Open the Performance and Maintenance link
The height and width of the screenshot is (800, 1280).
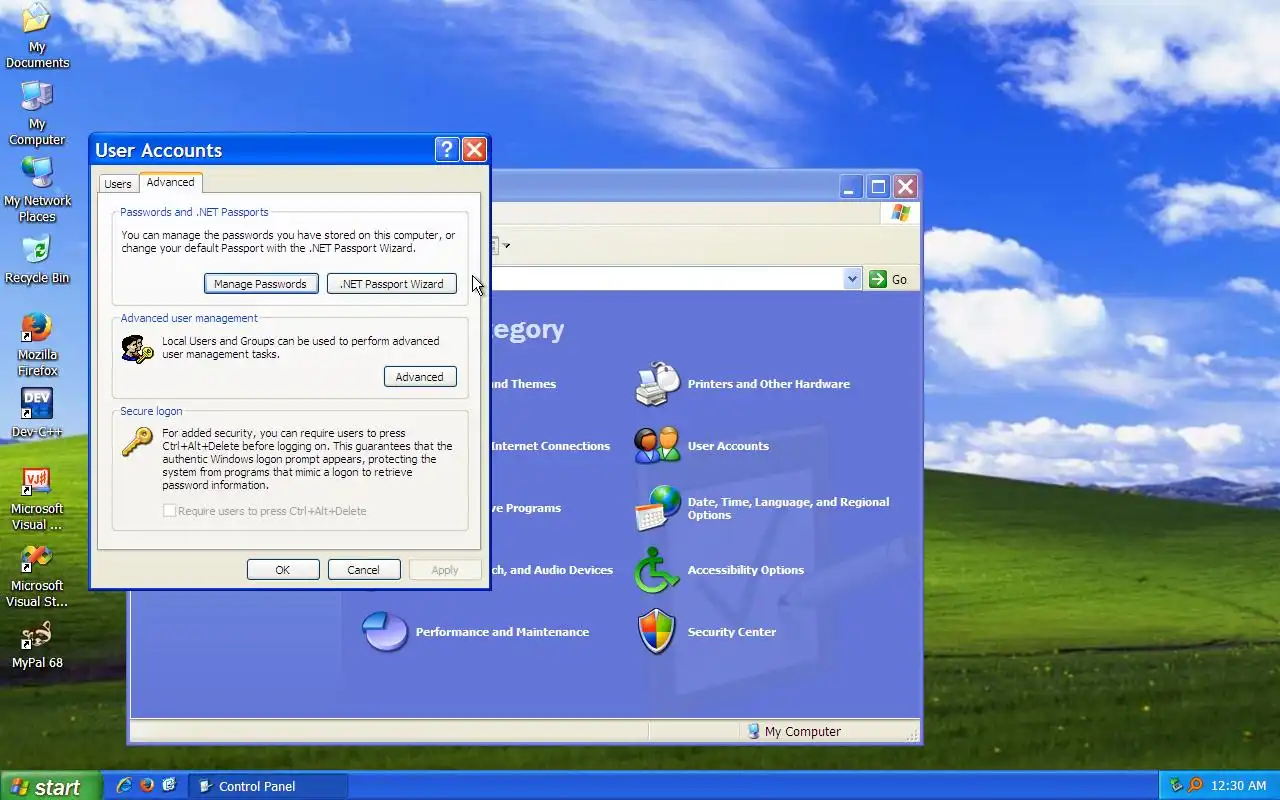[502, 632]
